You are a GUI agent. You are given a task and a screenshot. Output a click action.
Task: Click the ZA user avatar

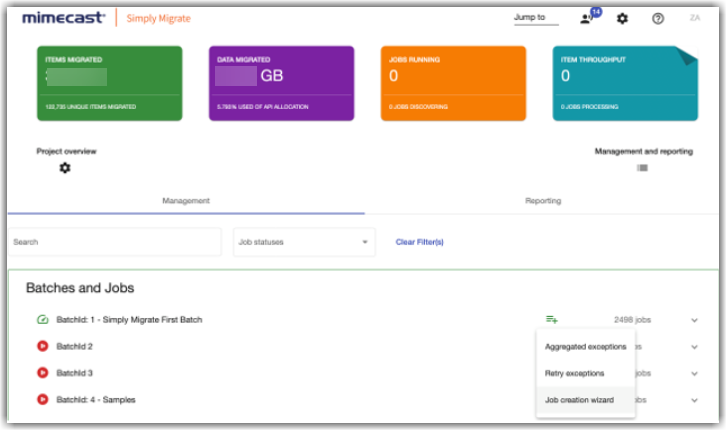pos(695,18)
